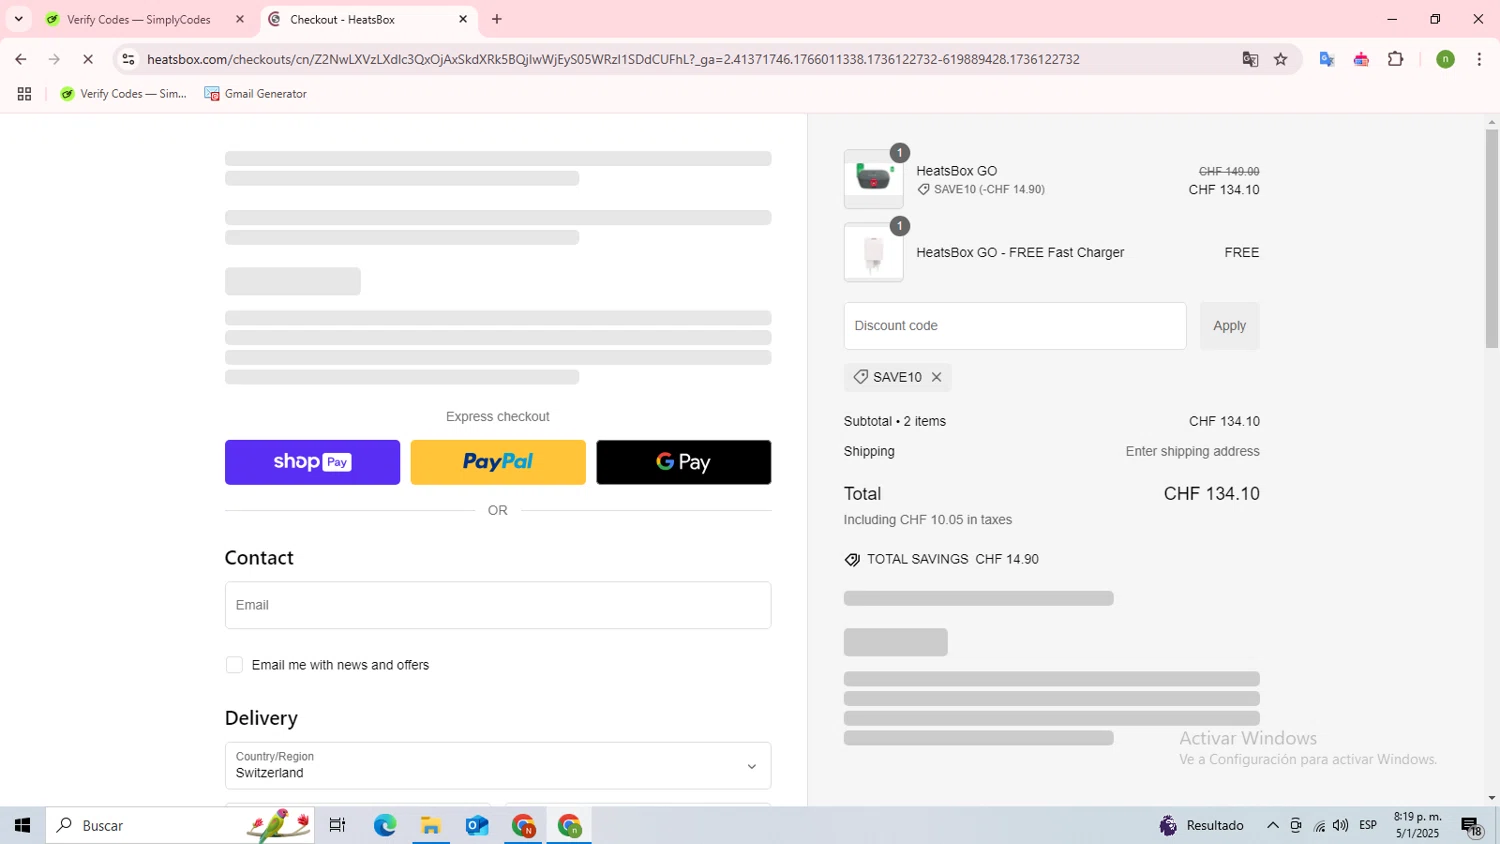Remove the SAVE10 discount tag
The image size is (1500, 844).
(936, 377)
